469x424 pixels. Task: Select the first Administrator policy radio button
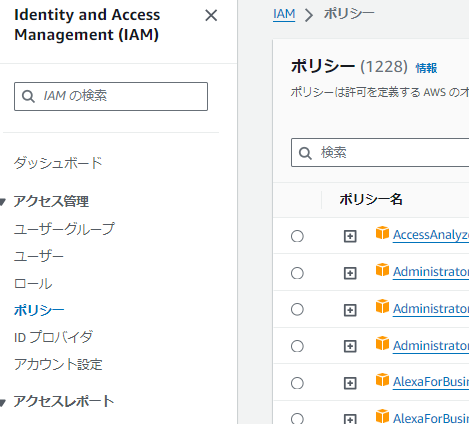click(297, 273)
